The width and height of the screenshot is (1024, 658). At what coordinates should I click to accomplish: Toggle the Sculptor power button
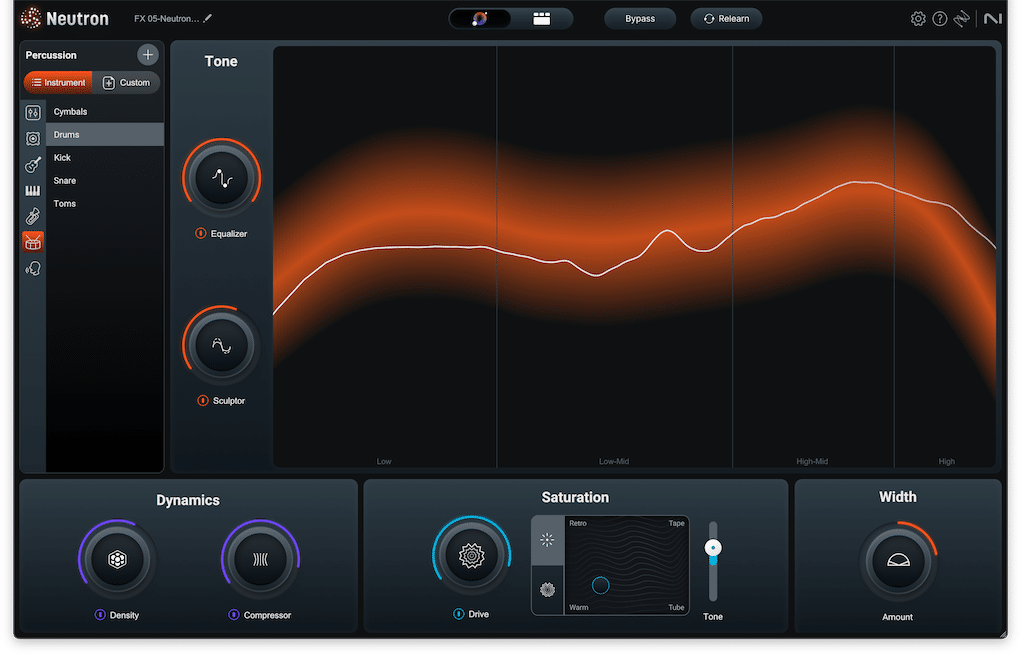(x=202, y=401)
